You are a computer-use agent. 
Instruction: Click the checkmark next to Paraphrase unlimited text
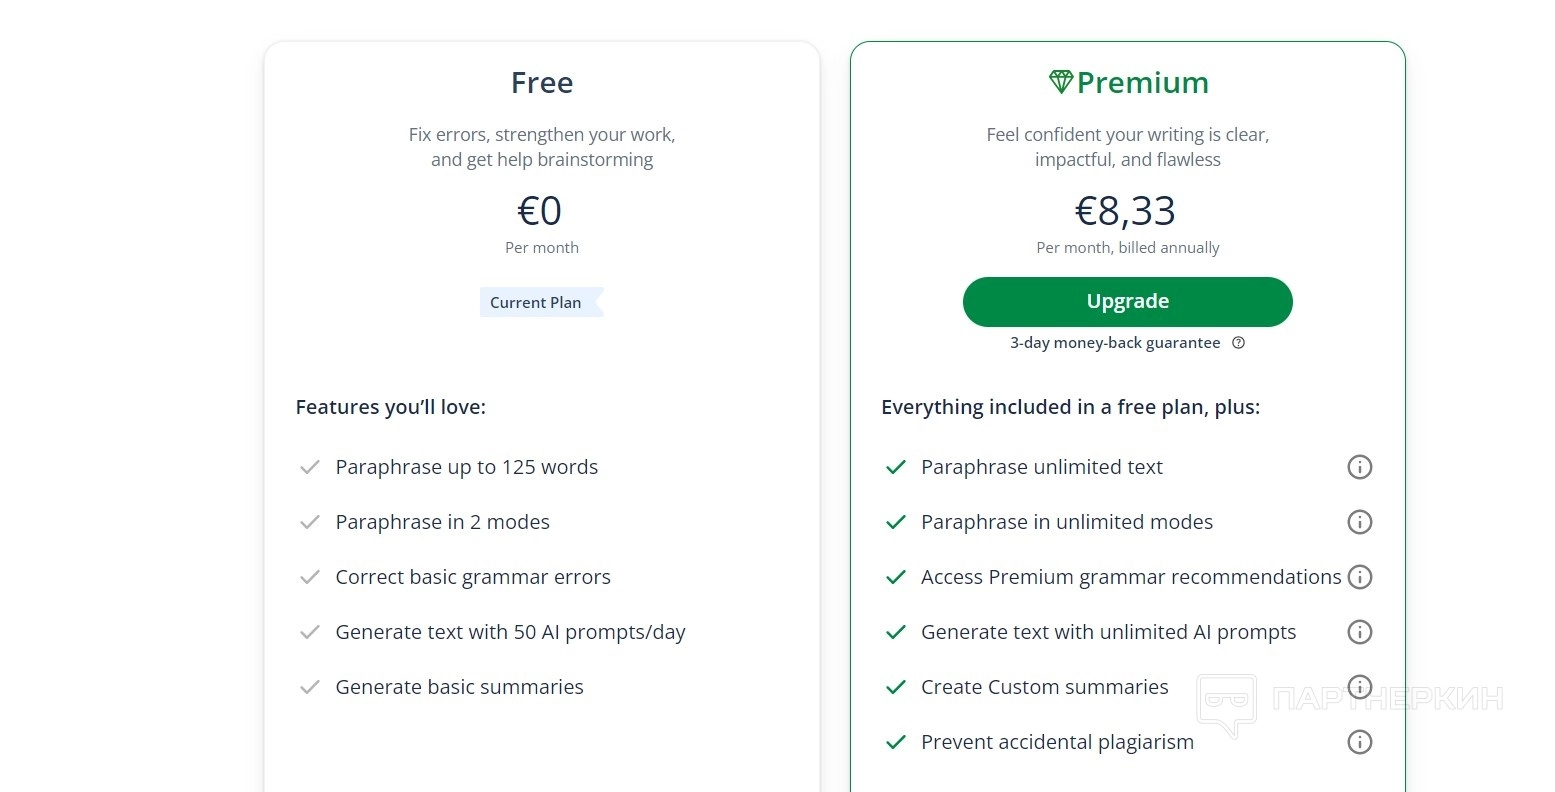896,467
